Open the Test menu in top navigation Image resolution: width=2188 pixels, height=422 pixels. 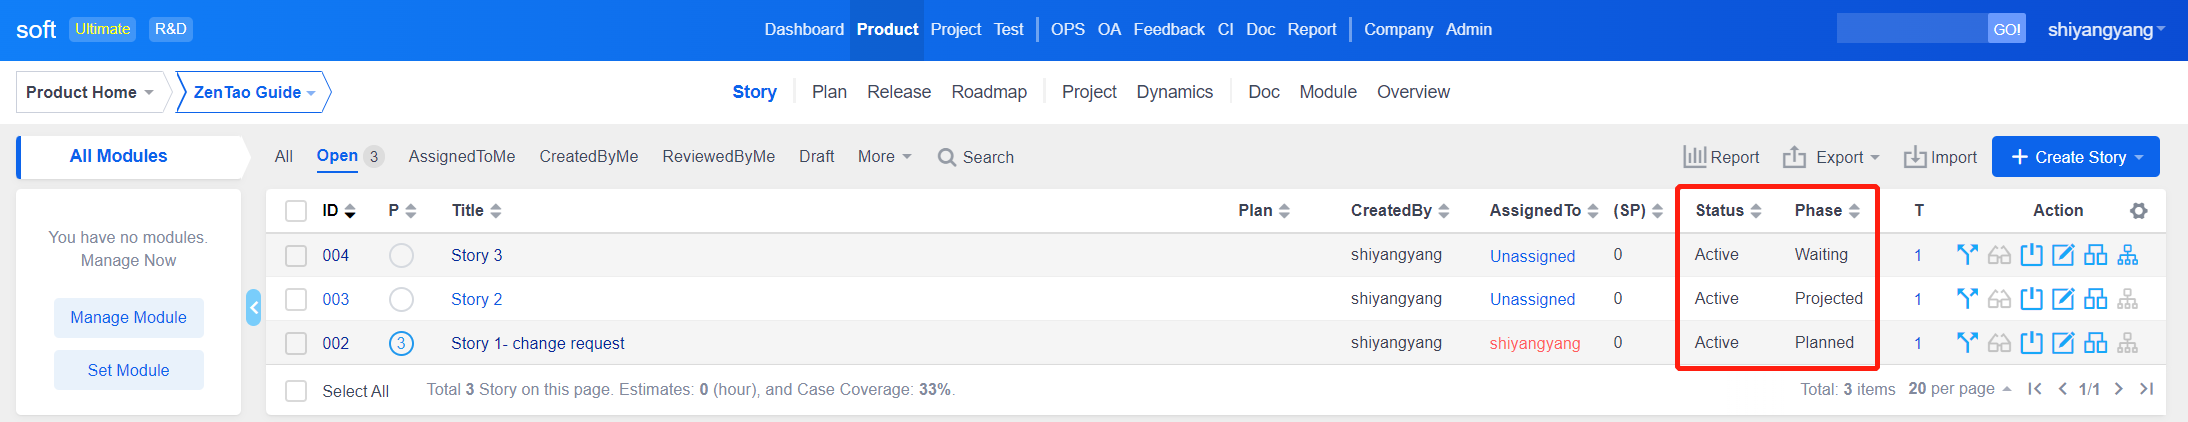click(x=1008, y=30)
